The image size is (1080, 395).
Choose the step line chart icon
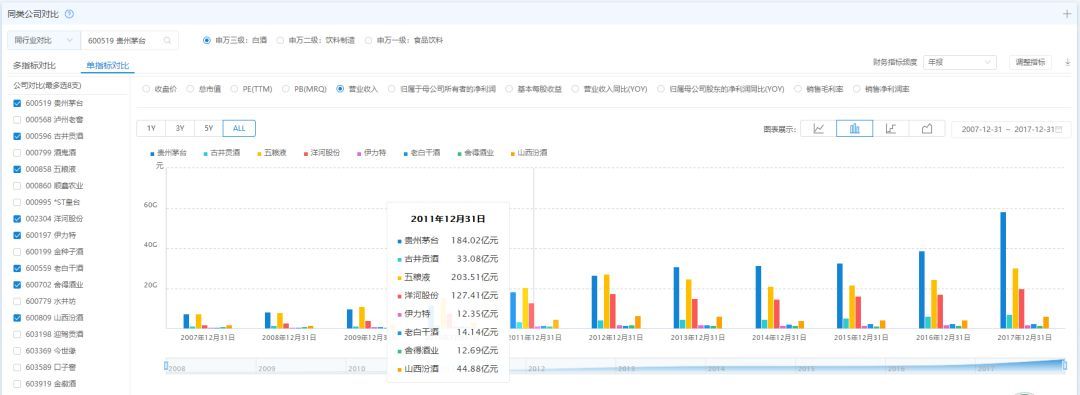click(891, 129)
